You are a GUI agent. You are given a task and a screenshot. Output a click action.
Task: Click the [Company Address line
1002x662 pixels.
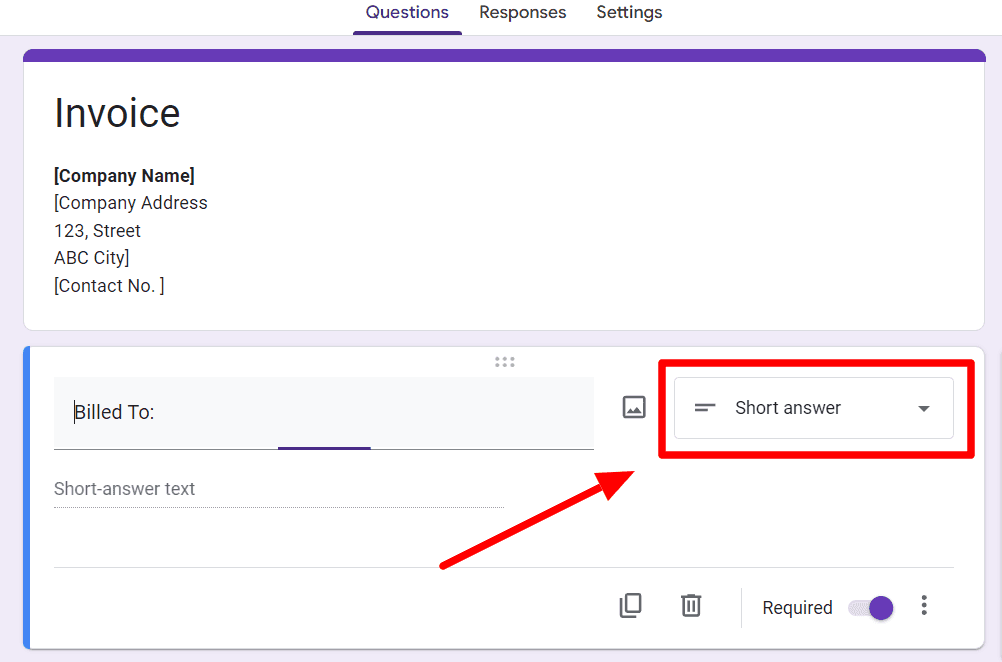[x=130, y=203]
